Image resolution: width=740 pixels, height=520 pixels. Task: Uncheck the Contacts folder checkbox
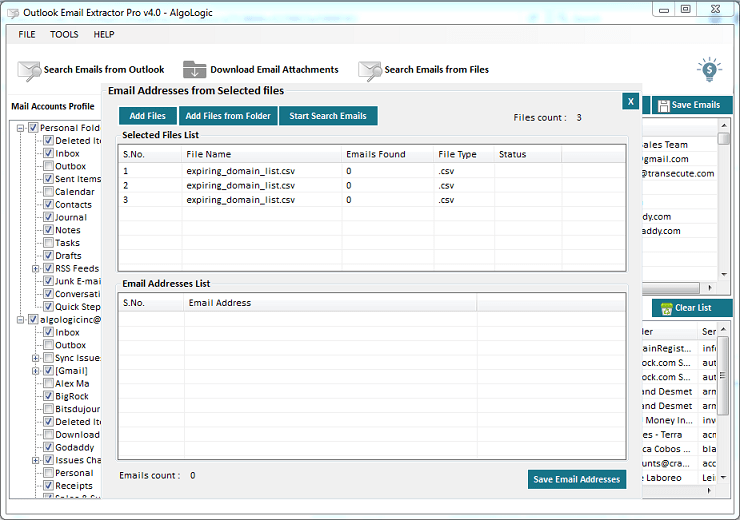(x=48, y=205)
